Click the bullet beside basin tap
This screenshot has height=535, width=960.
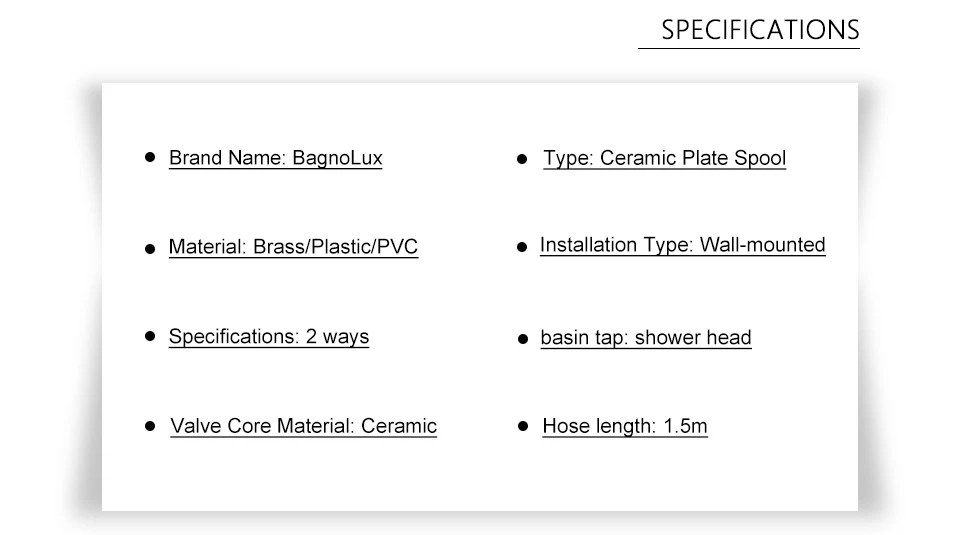click(522, 339)
